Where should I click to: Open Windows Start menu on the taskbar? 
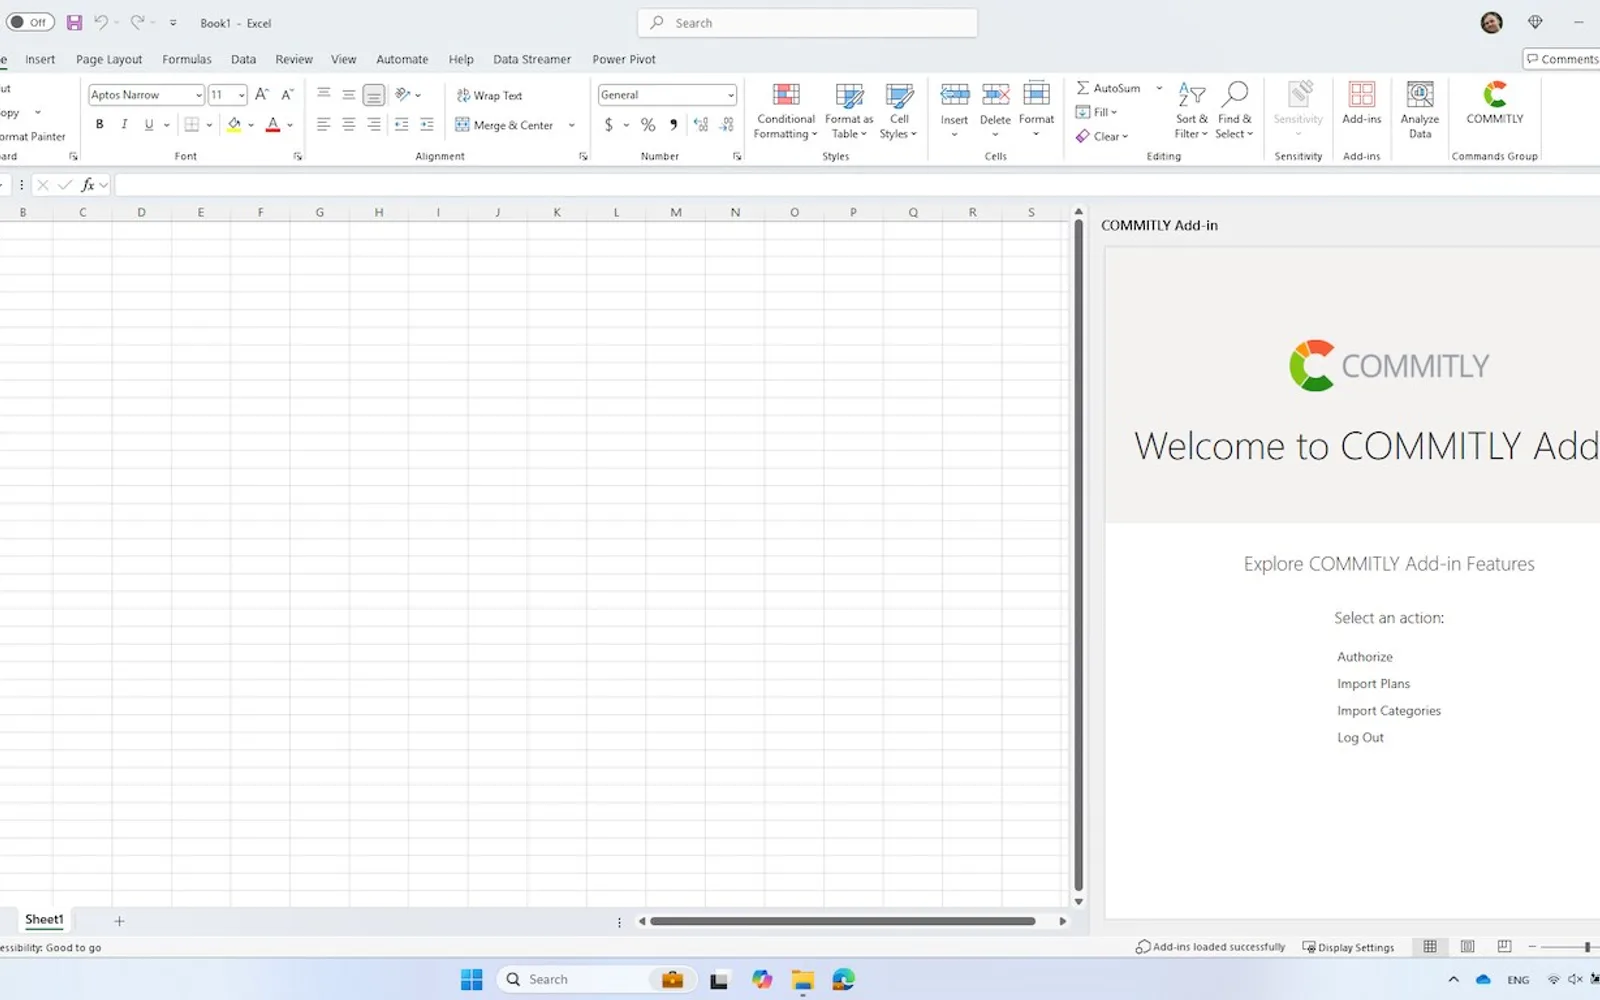coord(471,979)
